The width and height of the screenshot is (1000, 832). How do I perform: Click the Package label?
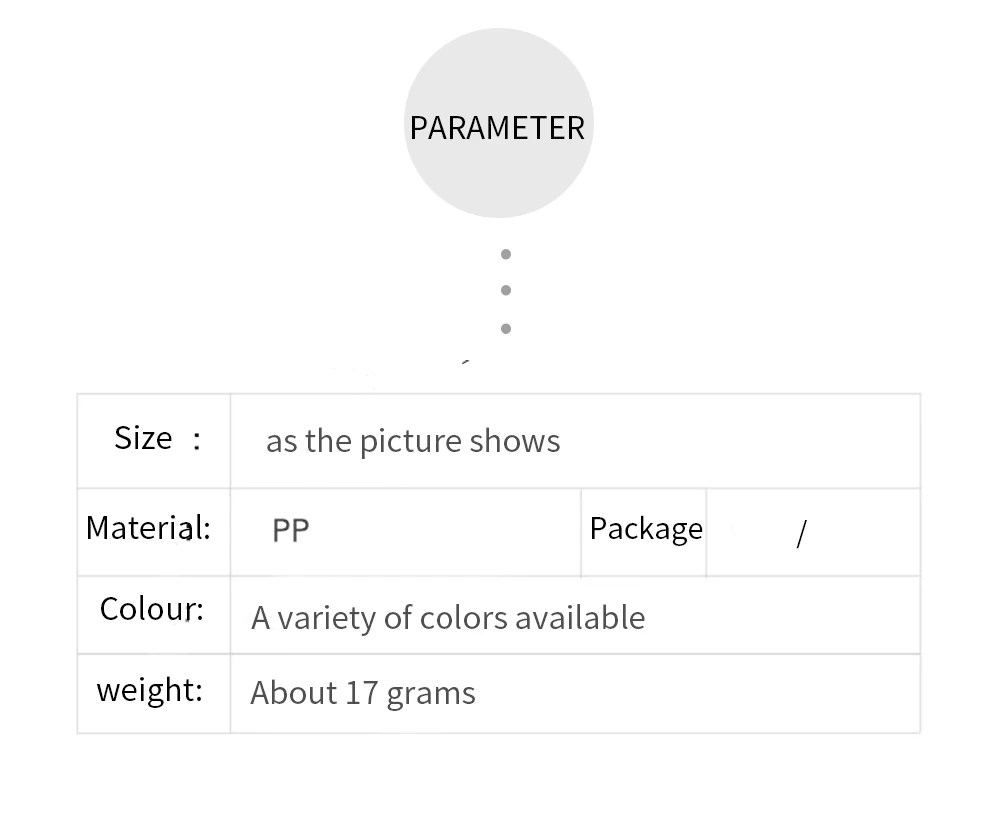pos(646,528)
